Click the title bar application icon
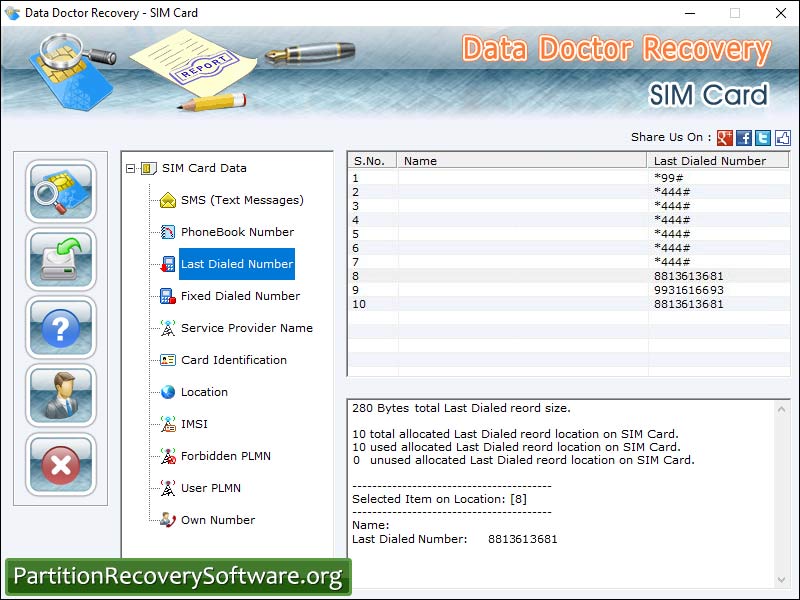The height and width of the screenshot is (600, 800). coord(12,13)
